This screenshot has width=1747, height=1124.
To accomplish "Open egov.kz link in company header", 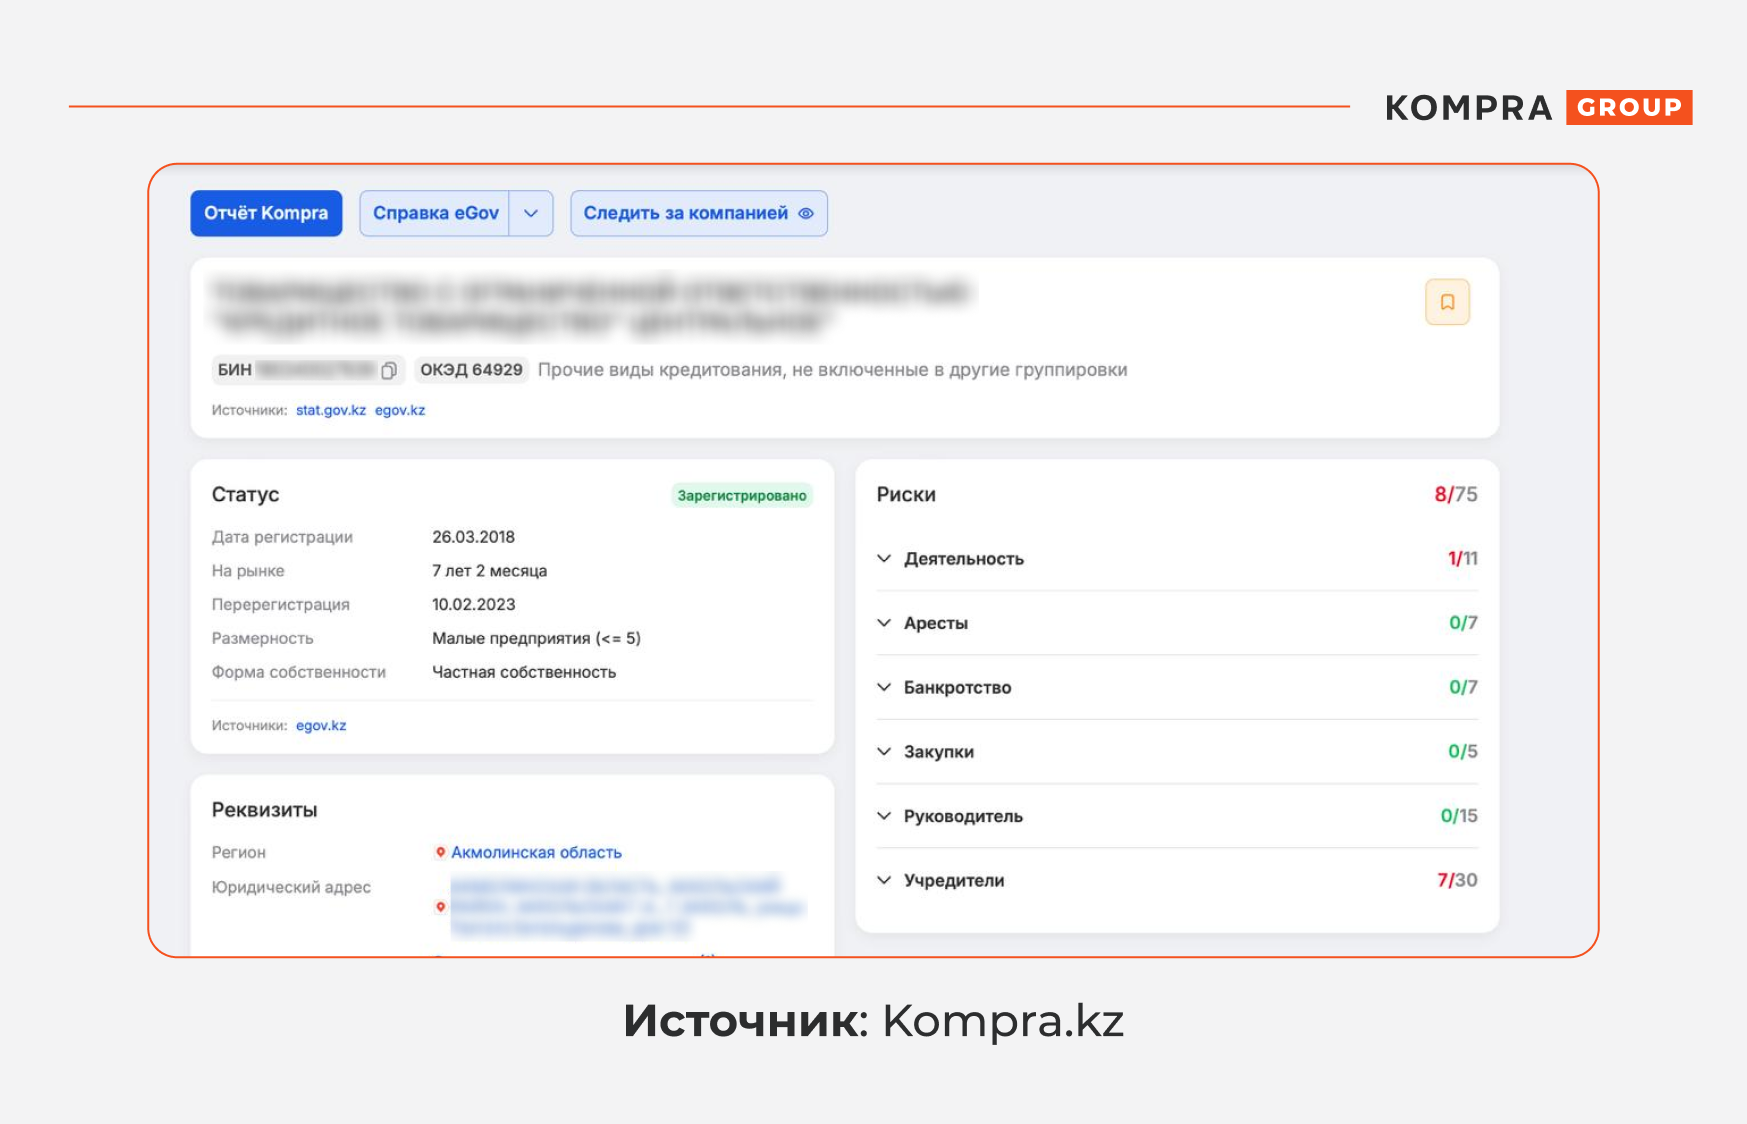I will 400,410.
